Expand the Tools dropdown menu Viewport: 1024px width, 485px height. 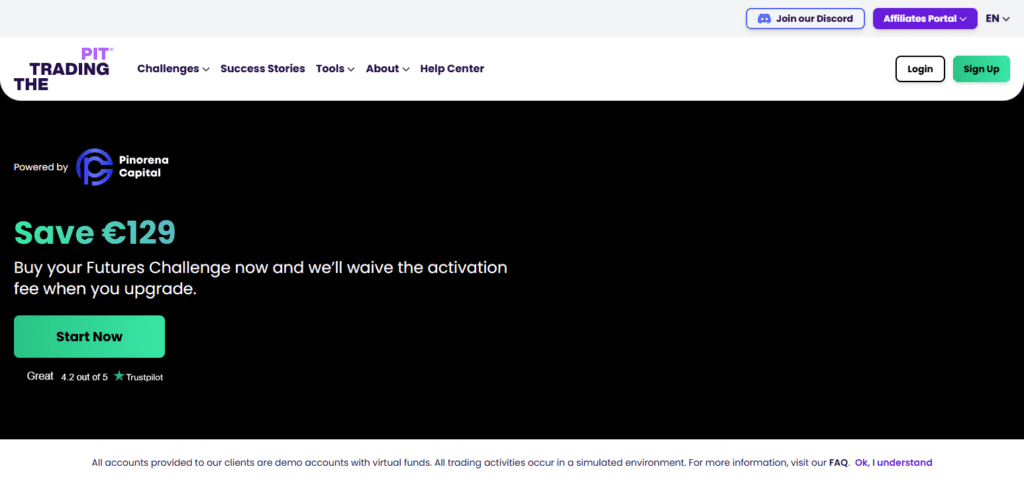point(335,69)
